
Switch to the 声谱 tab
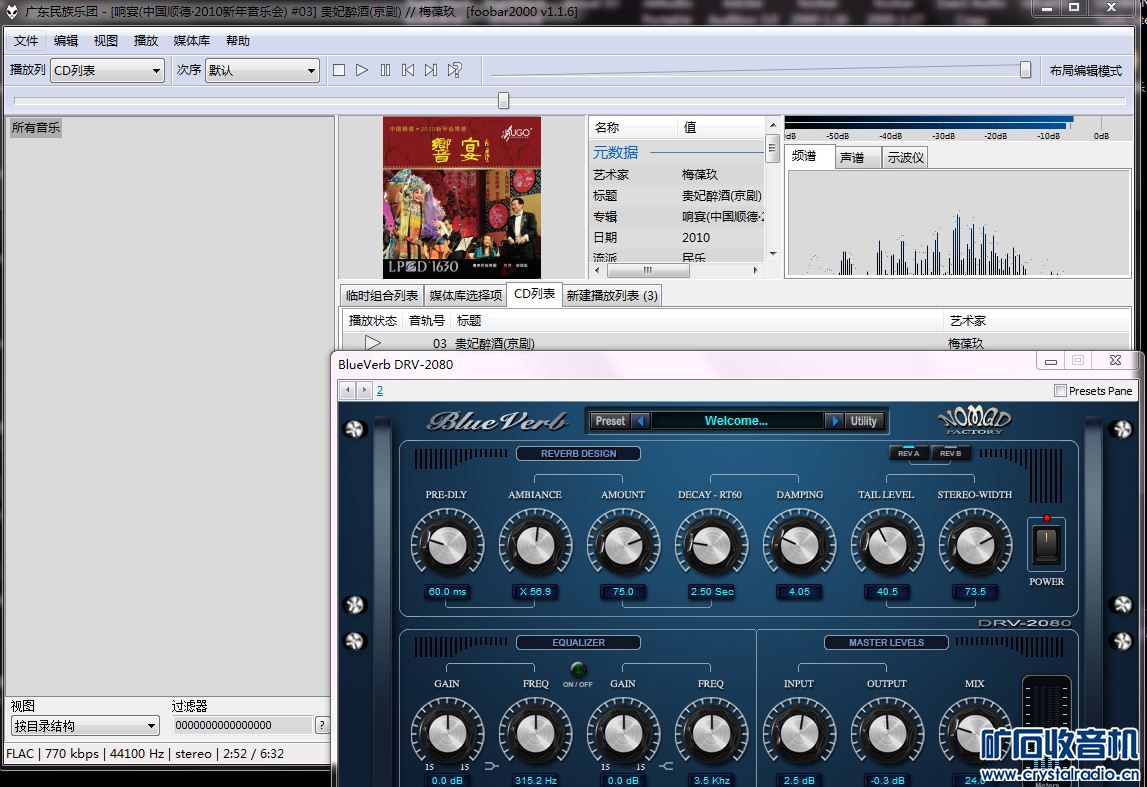tap(857, 157)
